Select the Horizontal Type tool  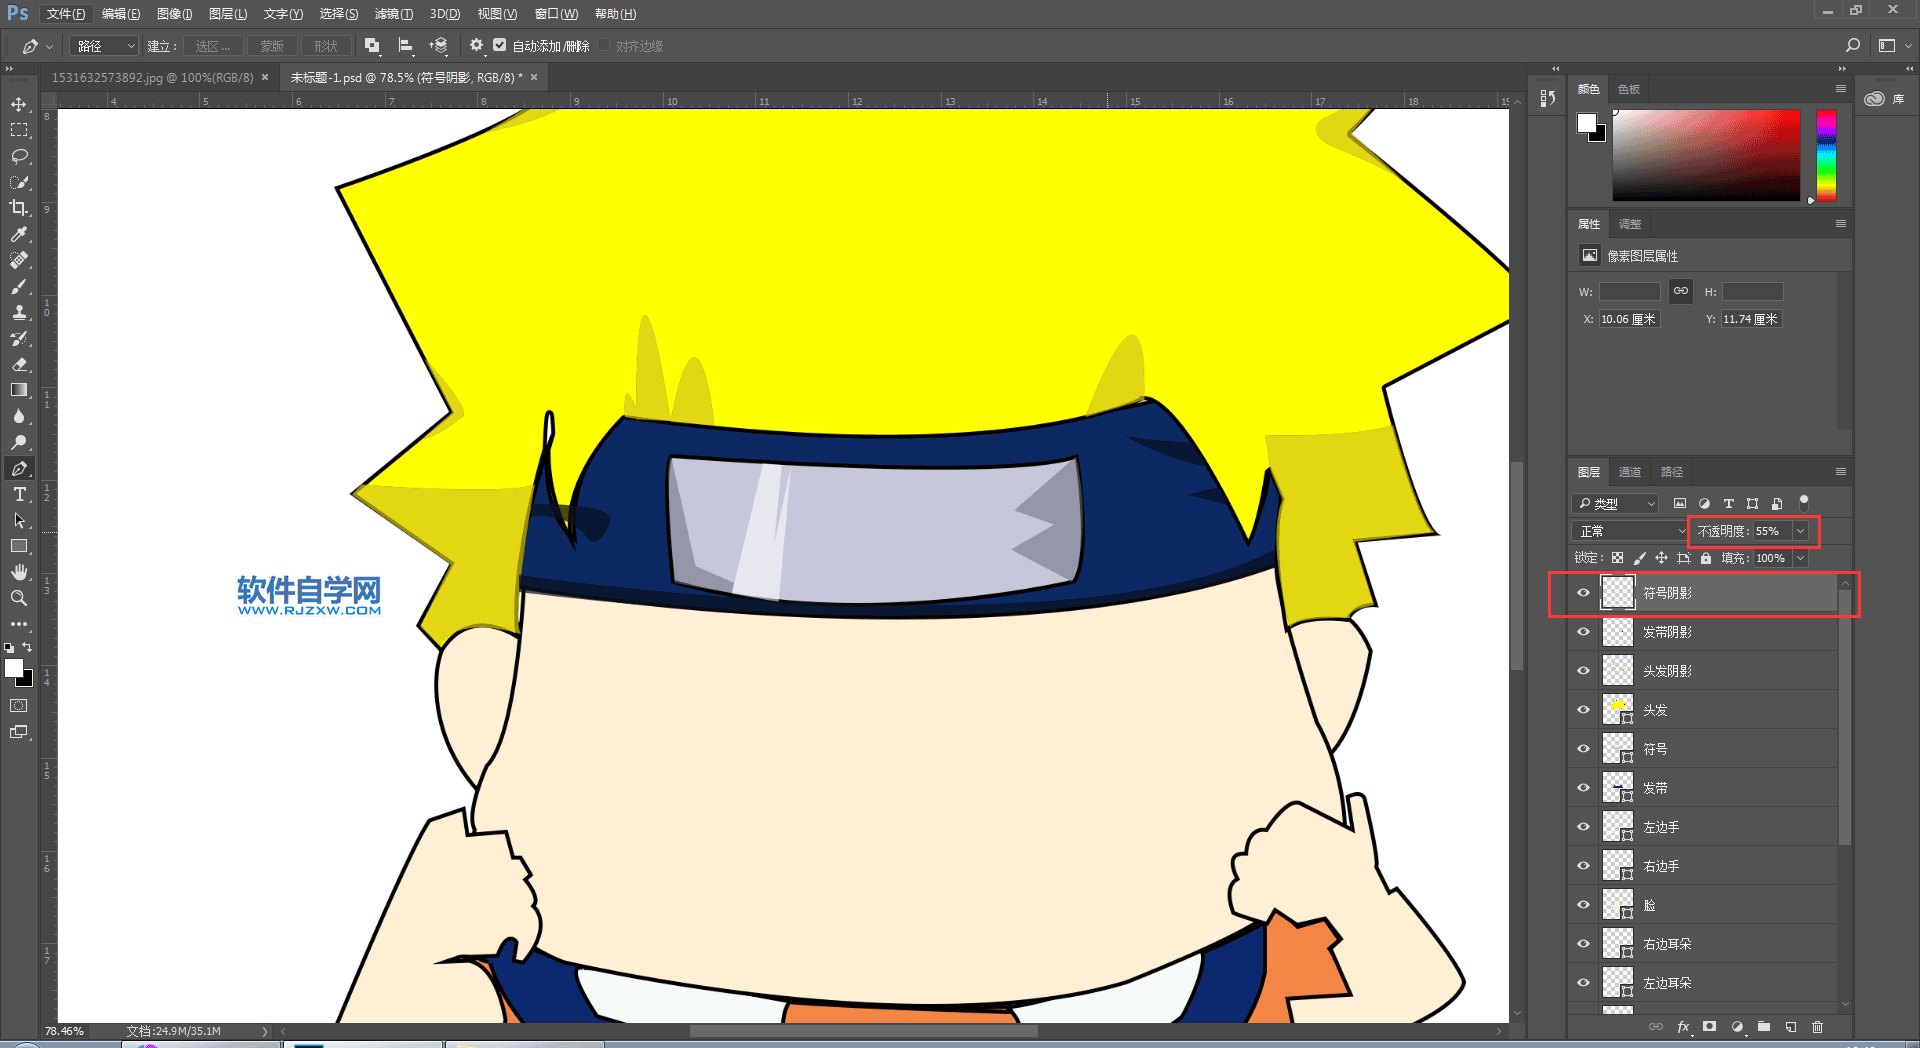click(x=19, y=495)
